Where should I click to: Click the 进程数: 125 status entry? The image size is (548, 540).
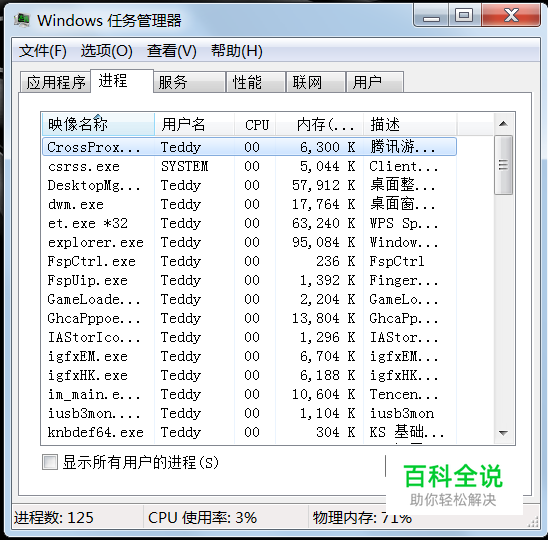point(53,518)
